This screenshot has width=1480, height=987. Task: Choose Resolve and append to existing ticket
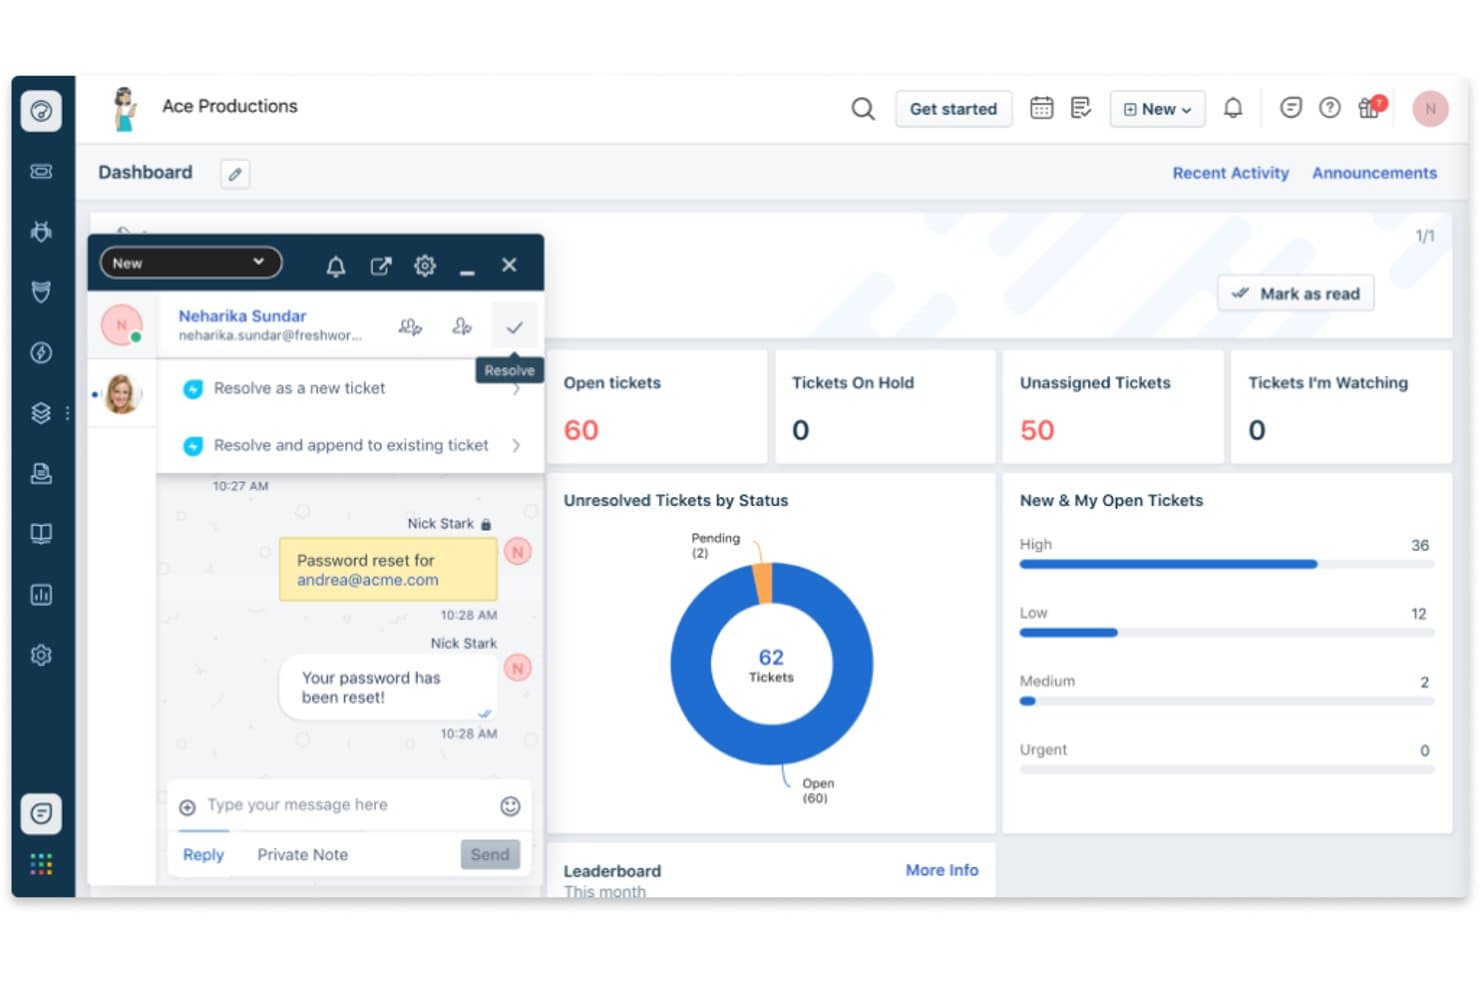(350, 446)
